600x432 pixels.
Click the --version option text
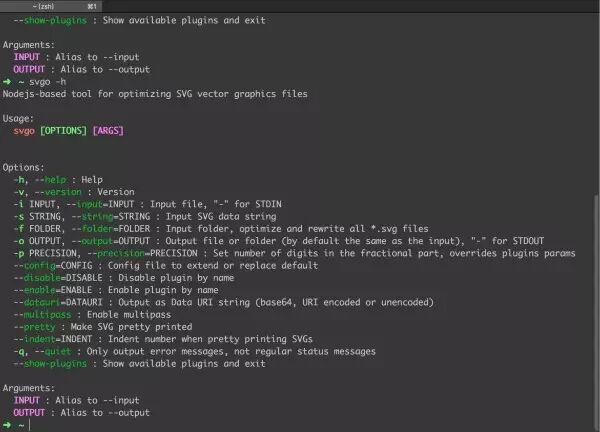[x=58, y=192]
